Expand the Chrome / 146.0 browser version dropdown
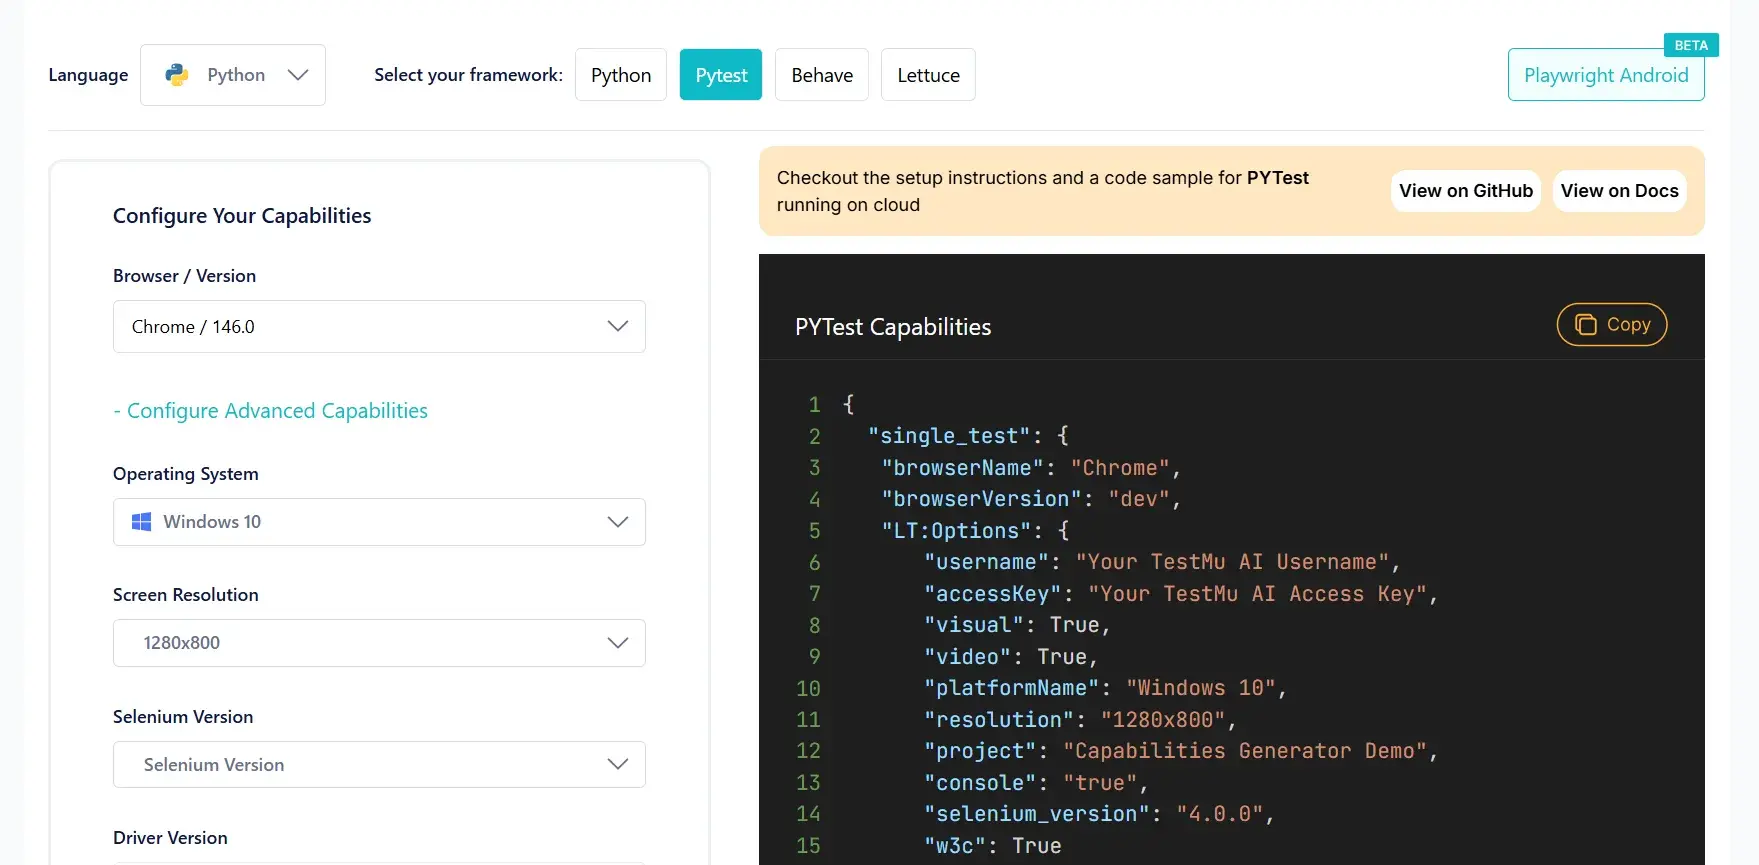Viewport: 1759px width, 865px height. [x=379, y=326]
